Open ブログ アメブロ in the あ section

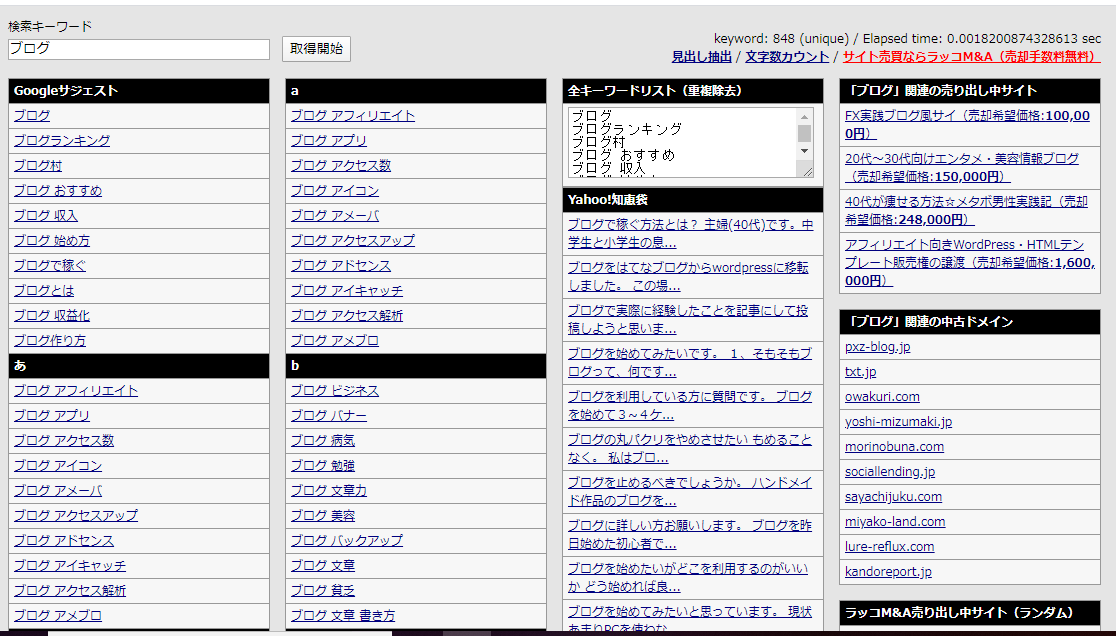click(x=58, y=615)
